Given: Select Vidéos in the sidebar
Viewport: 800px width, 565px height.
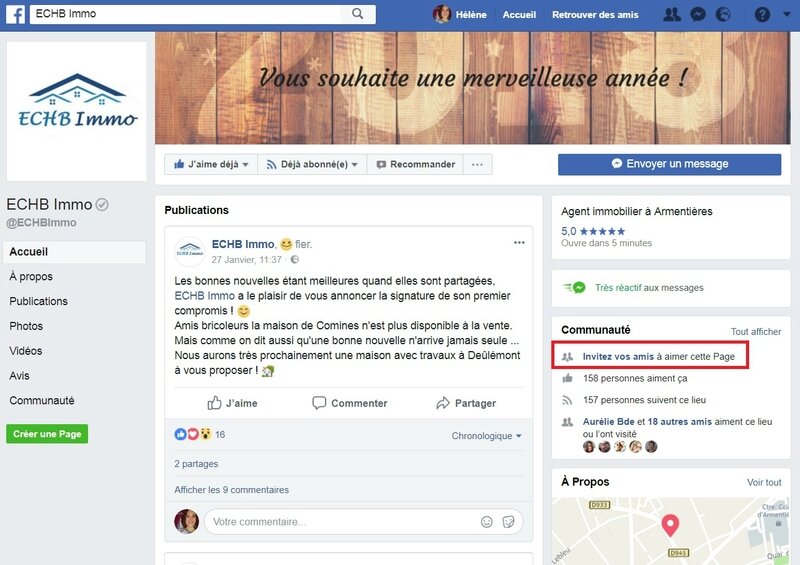Looking at the screenshot, I should coord(26,351).
